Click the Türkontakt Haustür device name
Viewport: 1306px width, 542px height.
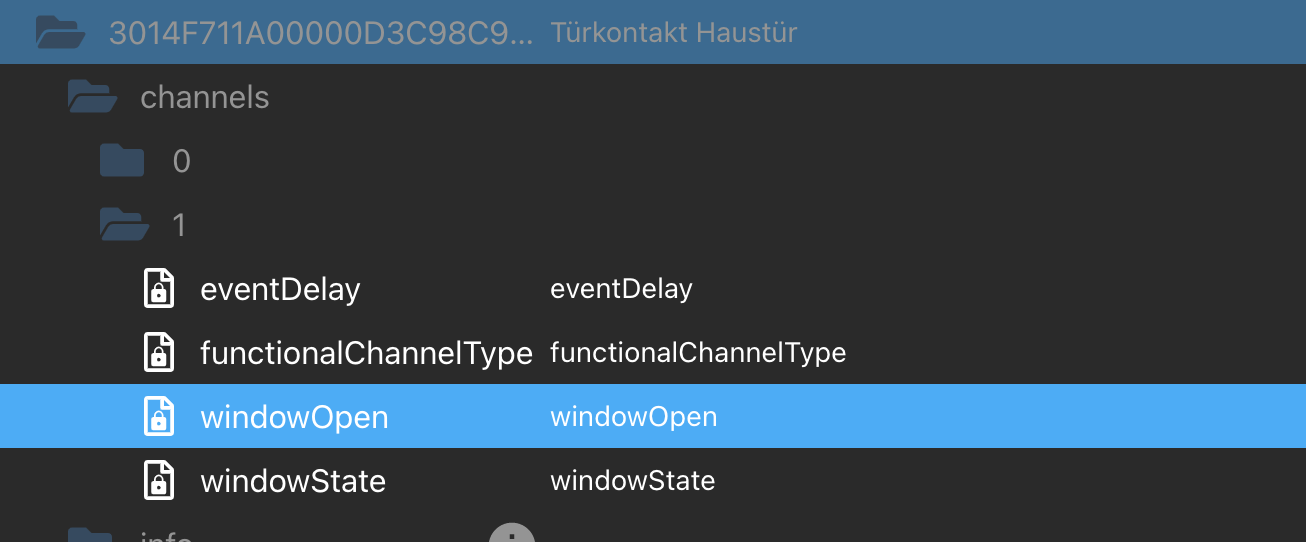click(673, 33)
